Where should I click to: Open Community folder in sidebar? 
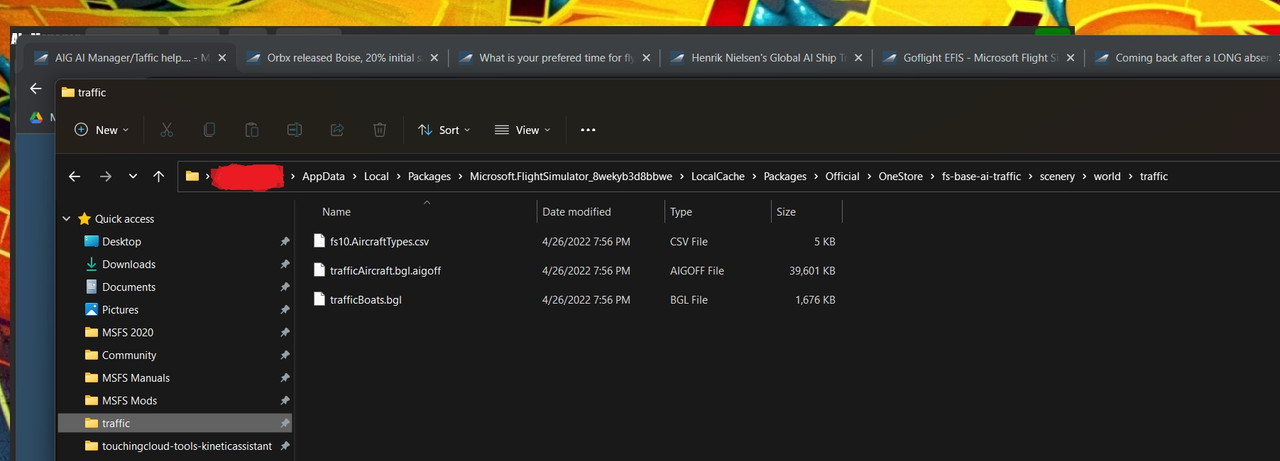tap(129, 355)
